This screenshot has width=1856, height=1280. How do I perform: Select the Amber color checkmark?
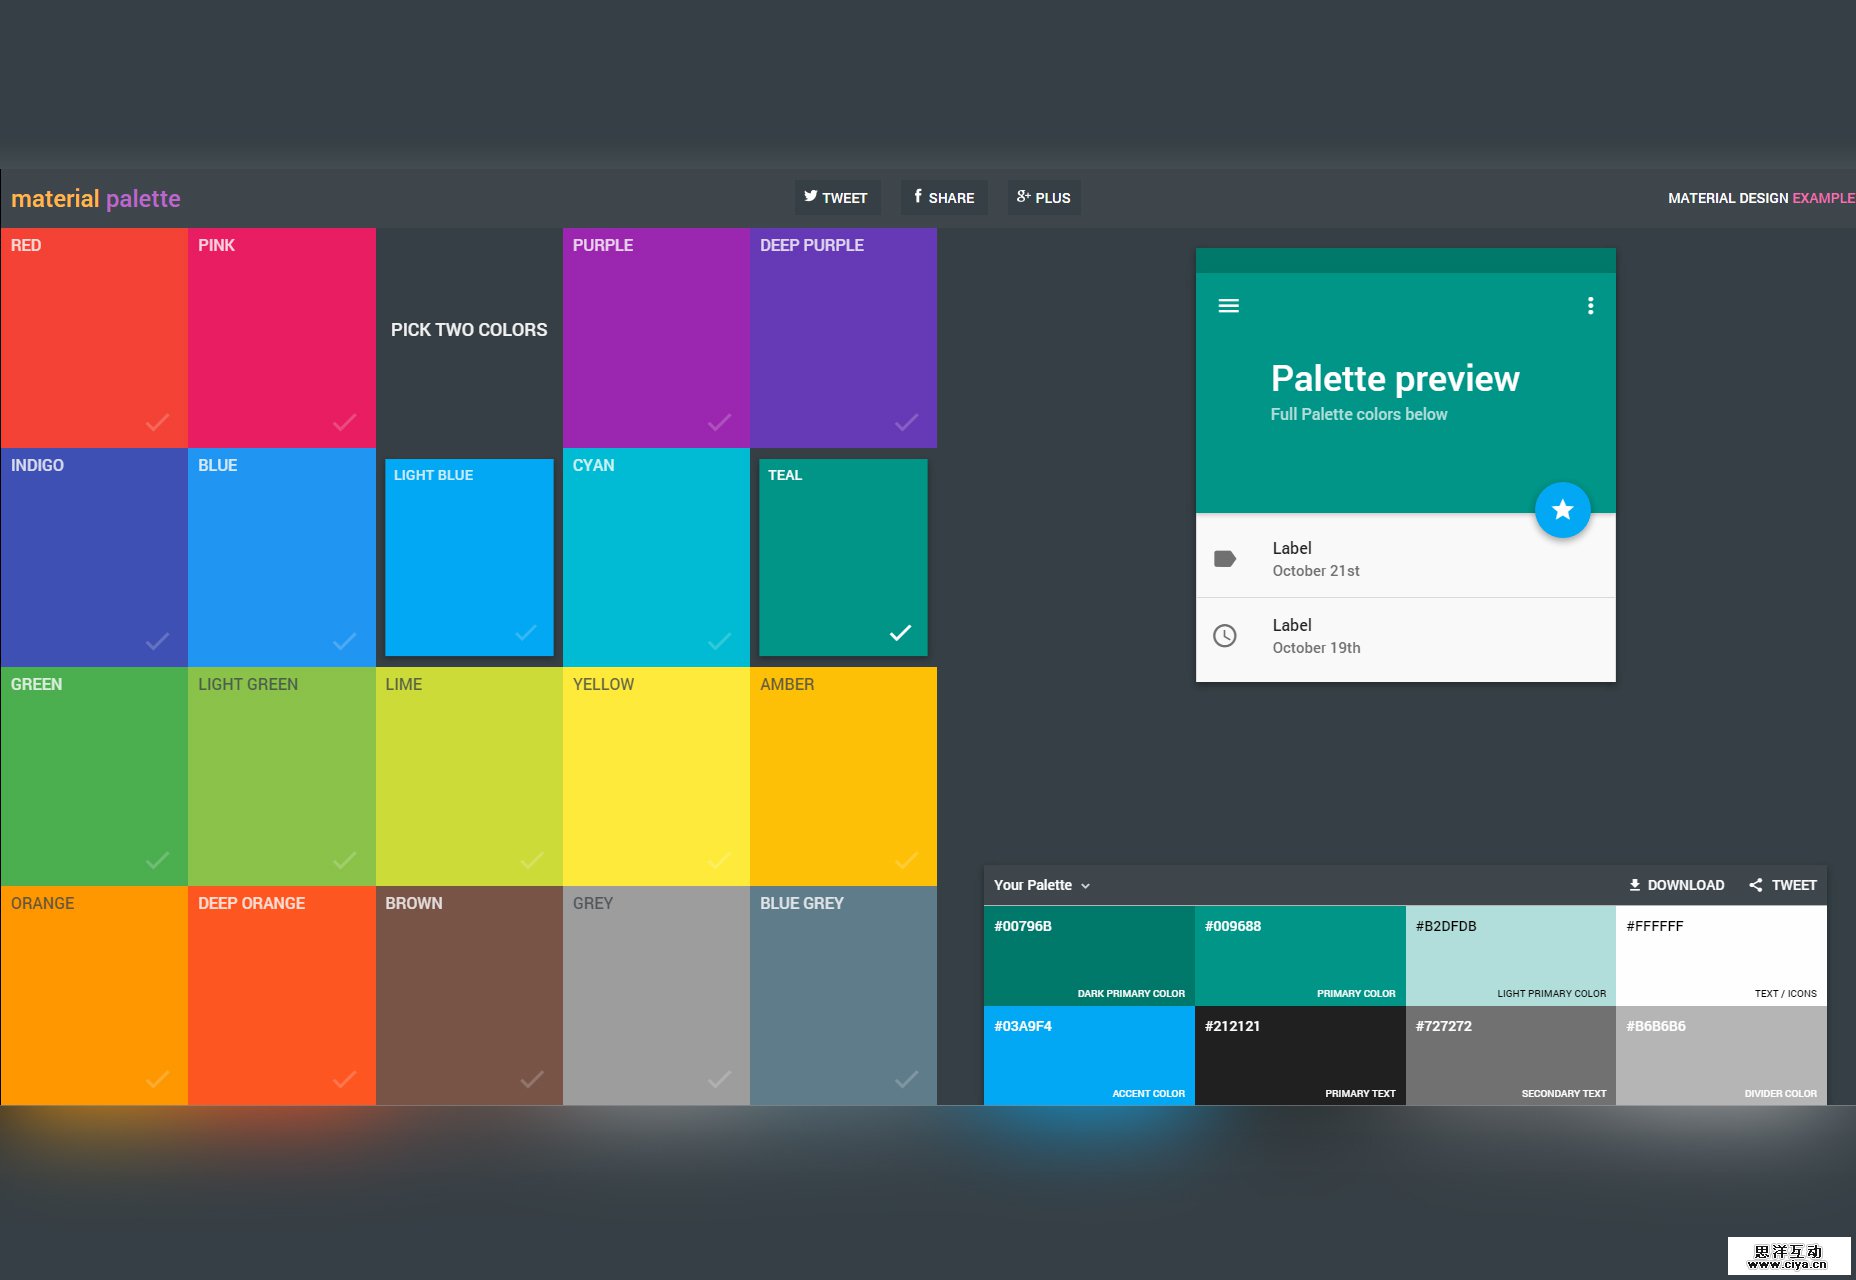click(908, 859)
